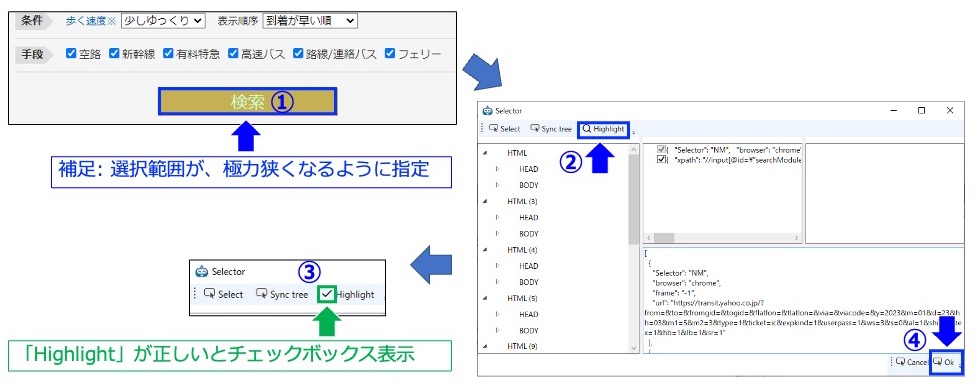Uncheck the 高速バス checkbox
Screen dimensions: 976x385
pyautogui.click(x=233, y=53)
